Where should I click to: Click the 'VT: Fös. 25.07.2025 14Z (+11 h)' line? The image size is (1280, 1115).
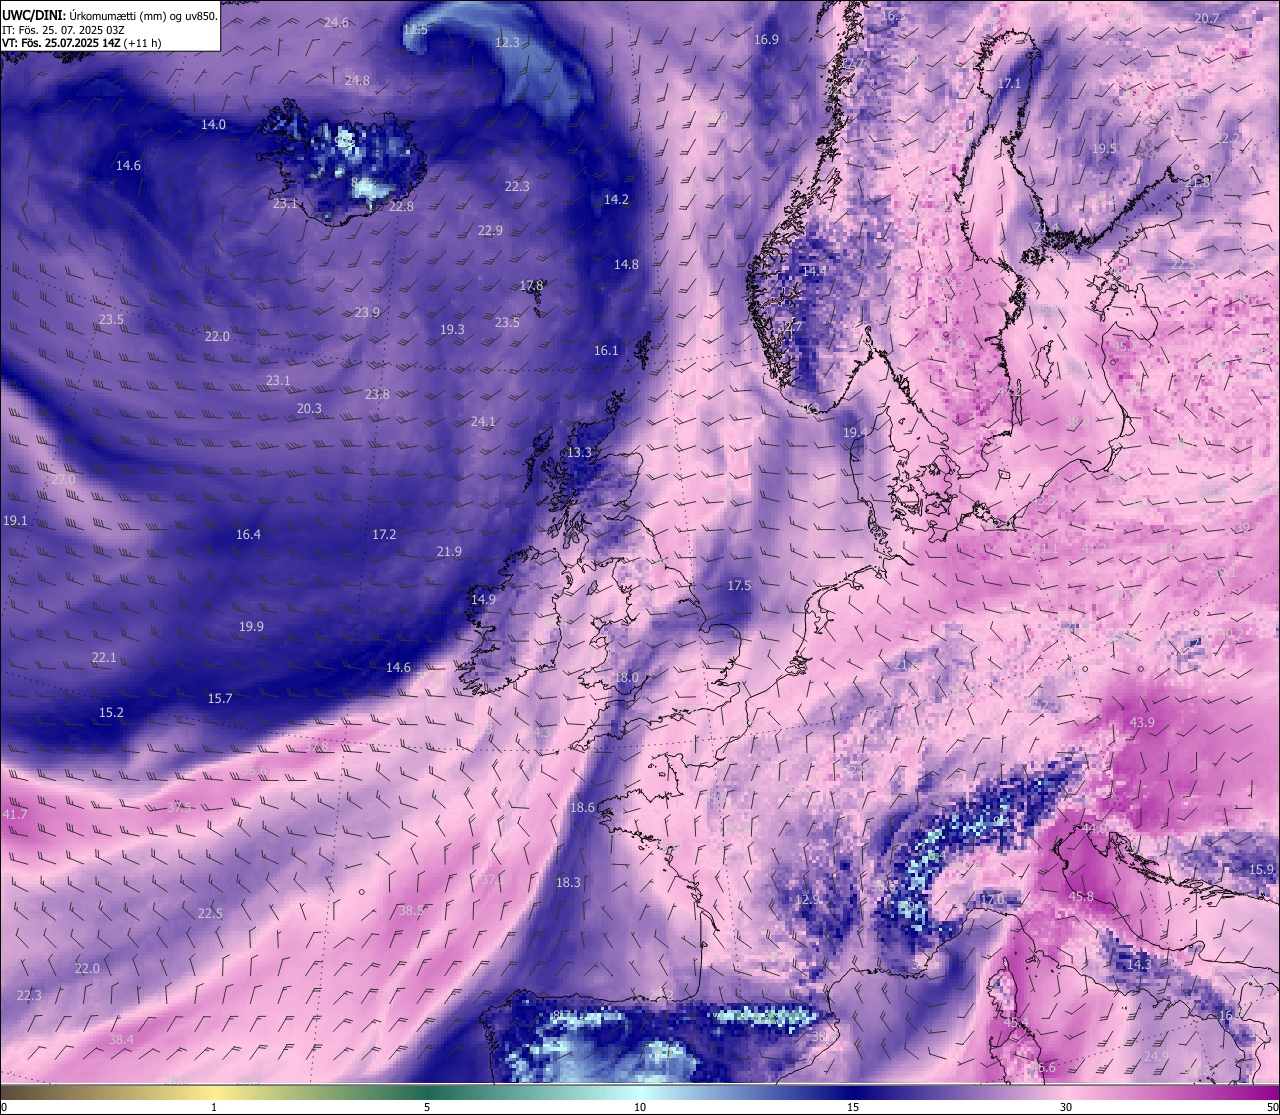[x=81, y=43]
